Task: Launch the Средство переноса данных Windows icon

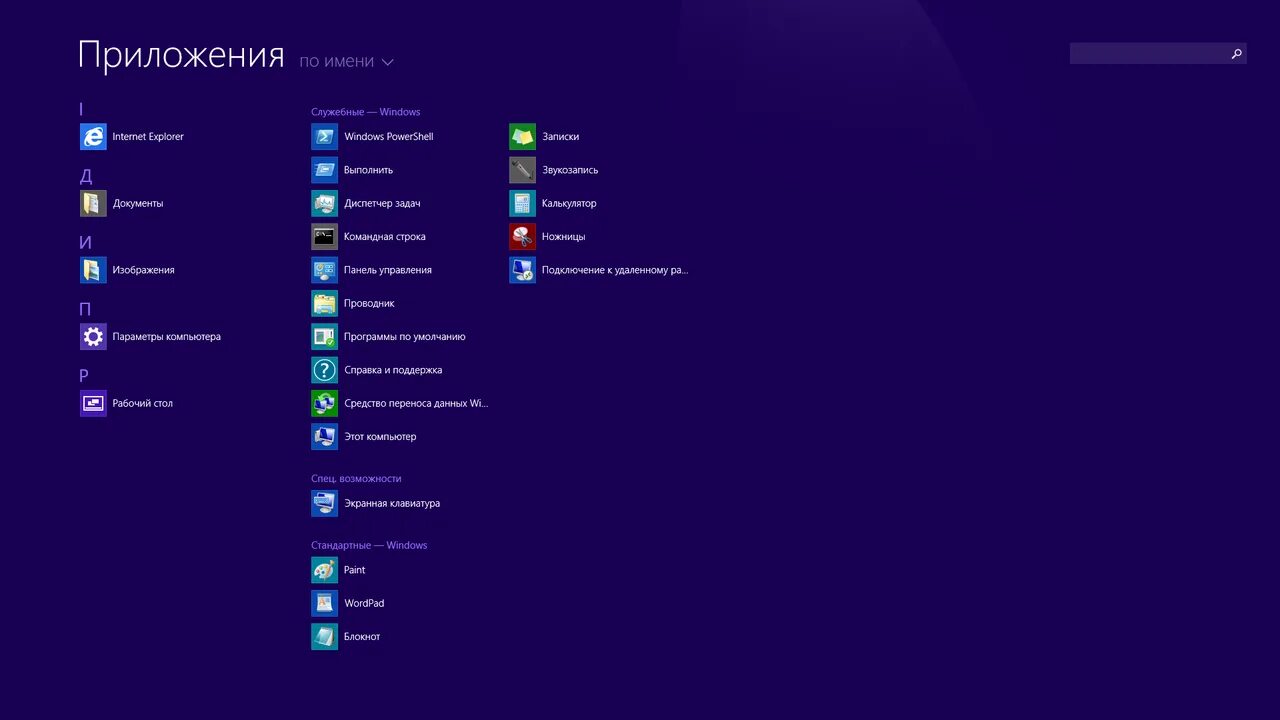Action: [x=324, y=403]
